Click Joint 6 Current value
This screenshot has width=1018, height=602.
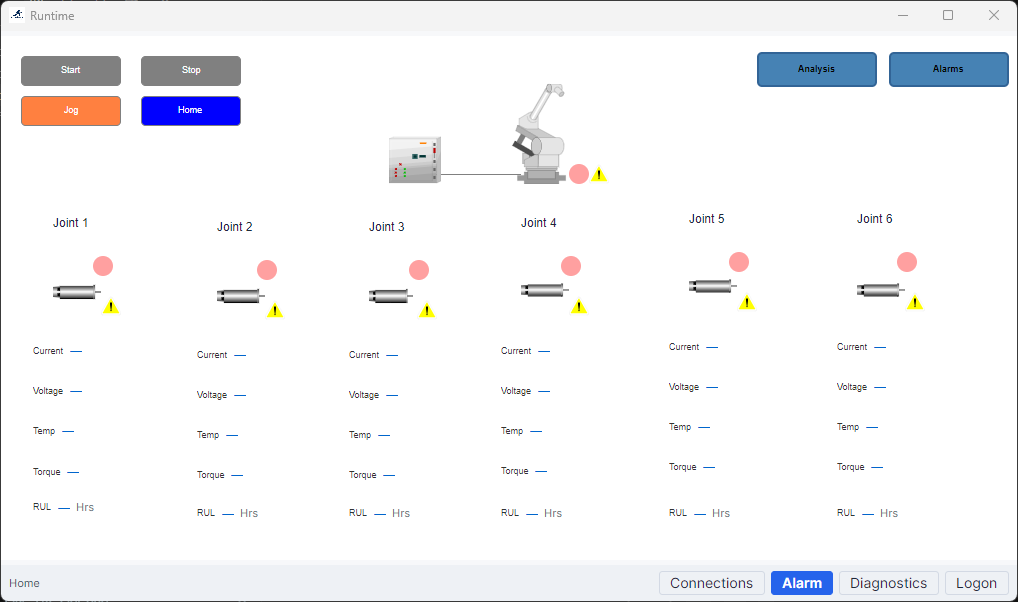pyautogui.click(x=880, y=347)
